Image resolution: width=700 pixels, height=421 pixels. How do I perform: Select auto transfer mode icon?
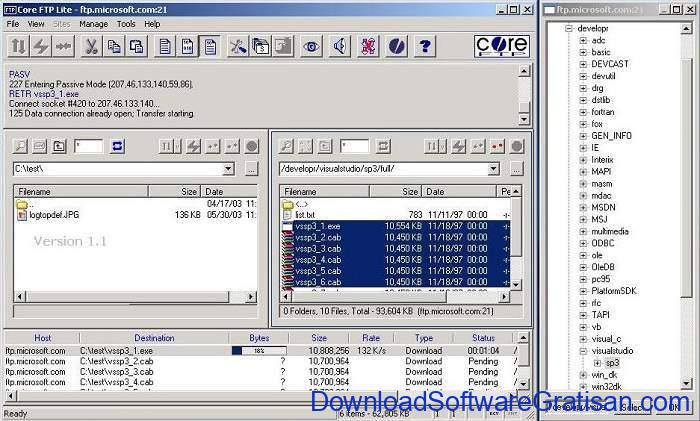tap(210, 46)
